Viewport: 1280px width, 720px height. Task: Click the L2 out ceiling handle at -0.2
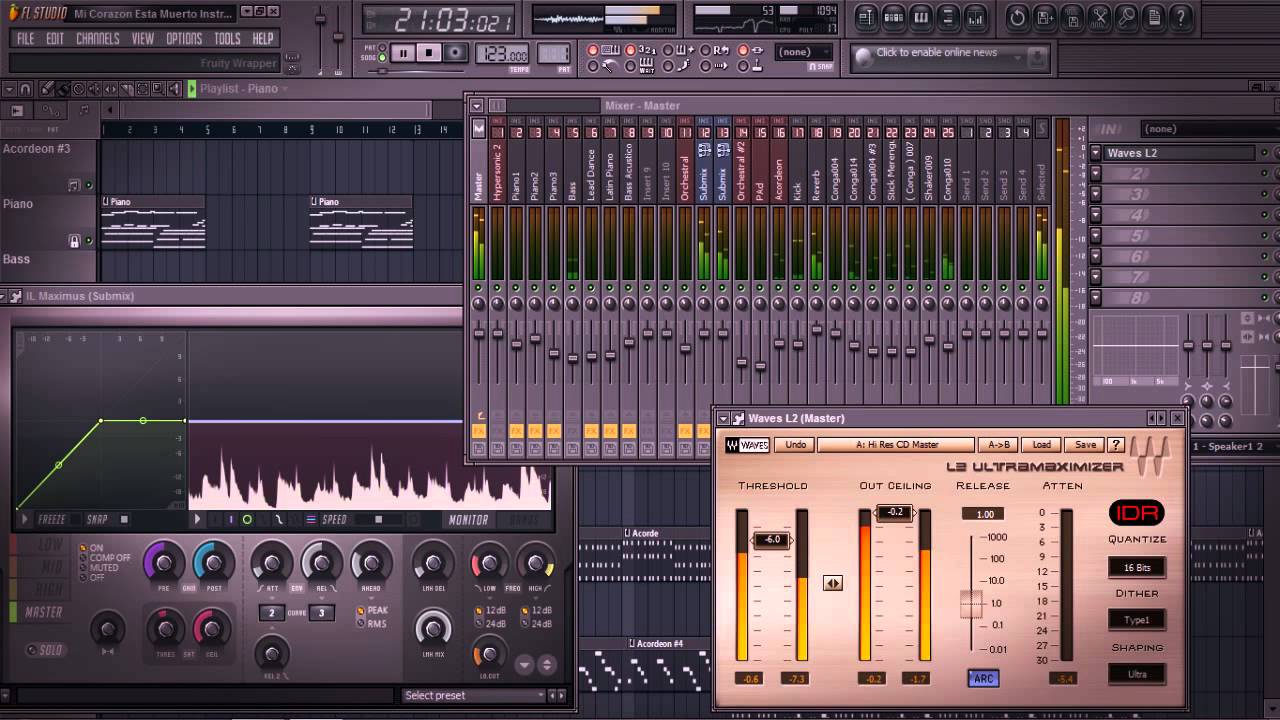(x=895, y=512)
